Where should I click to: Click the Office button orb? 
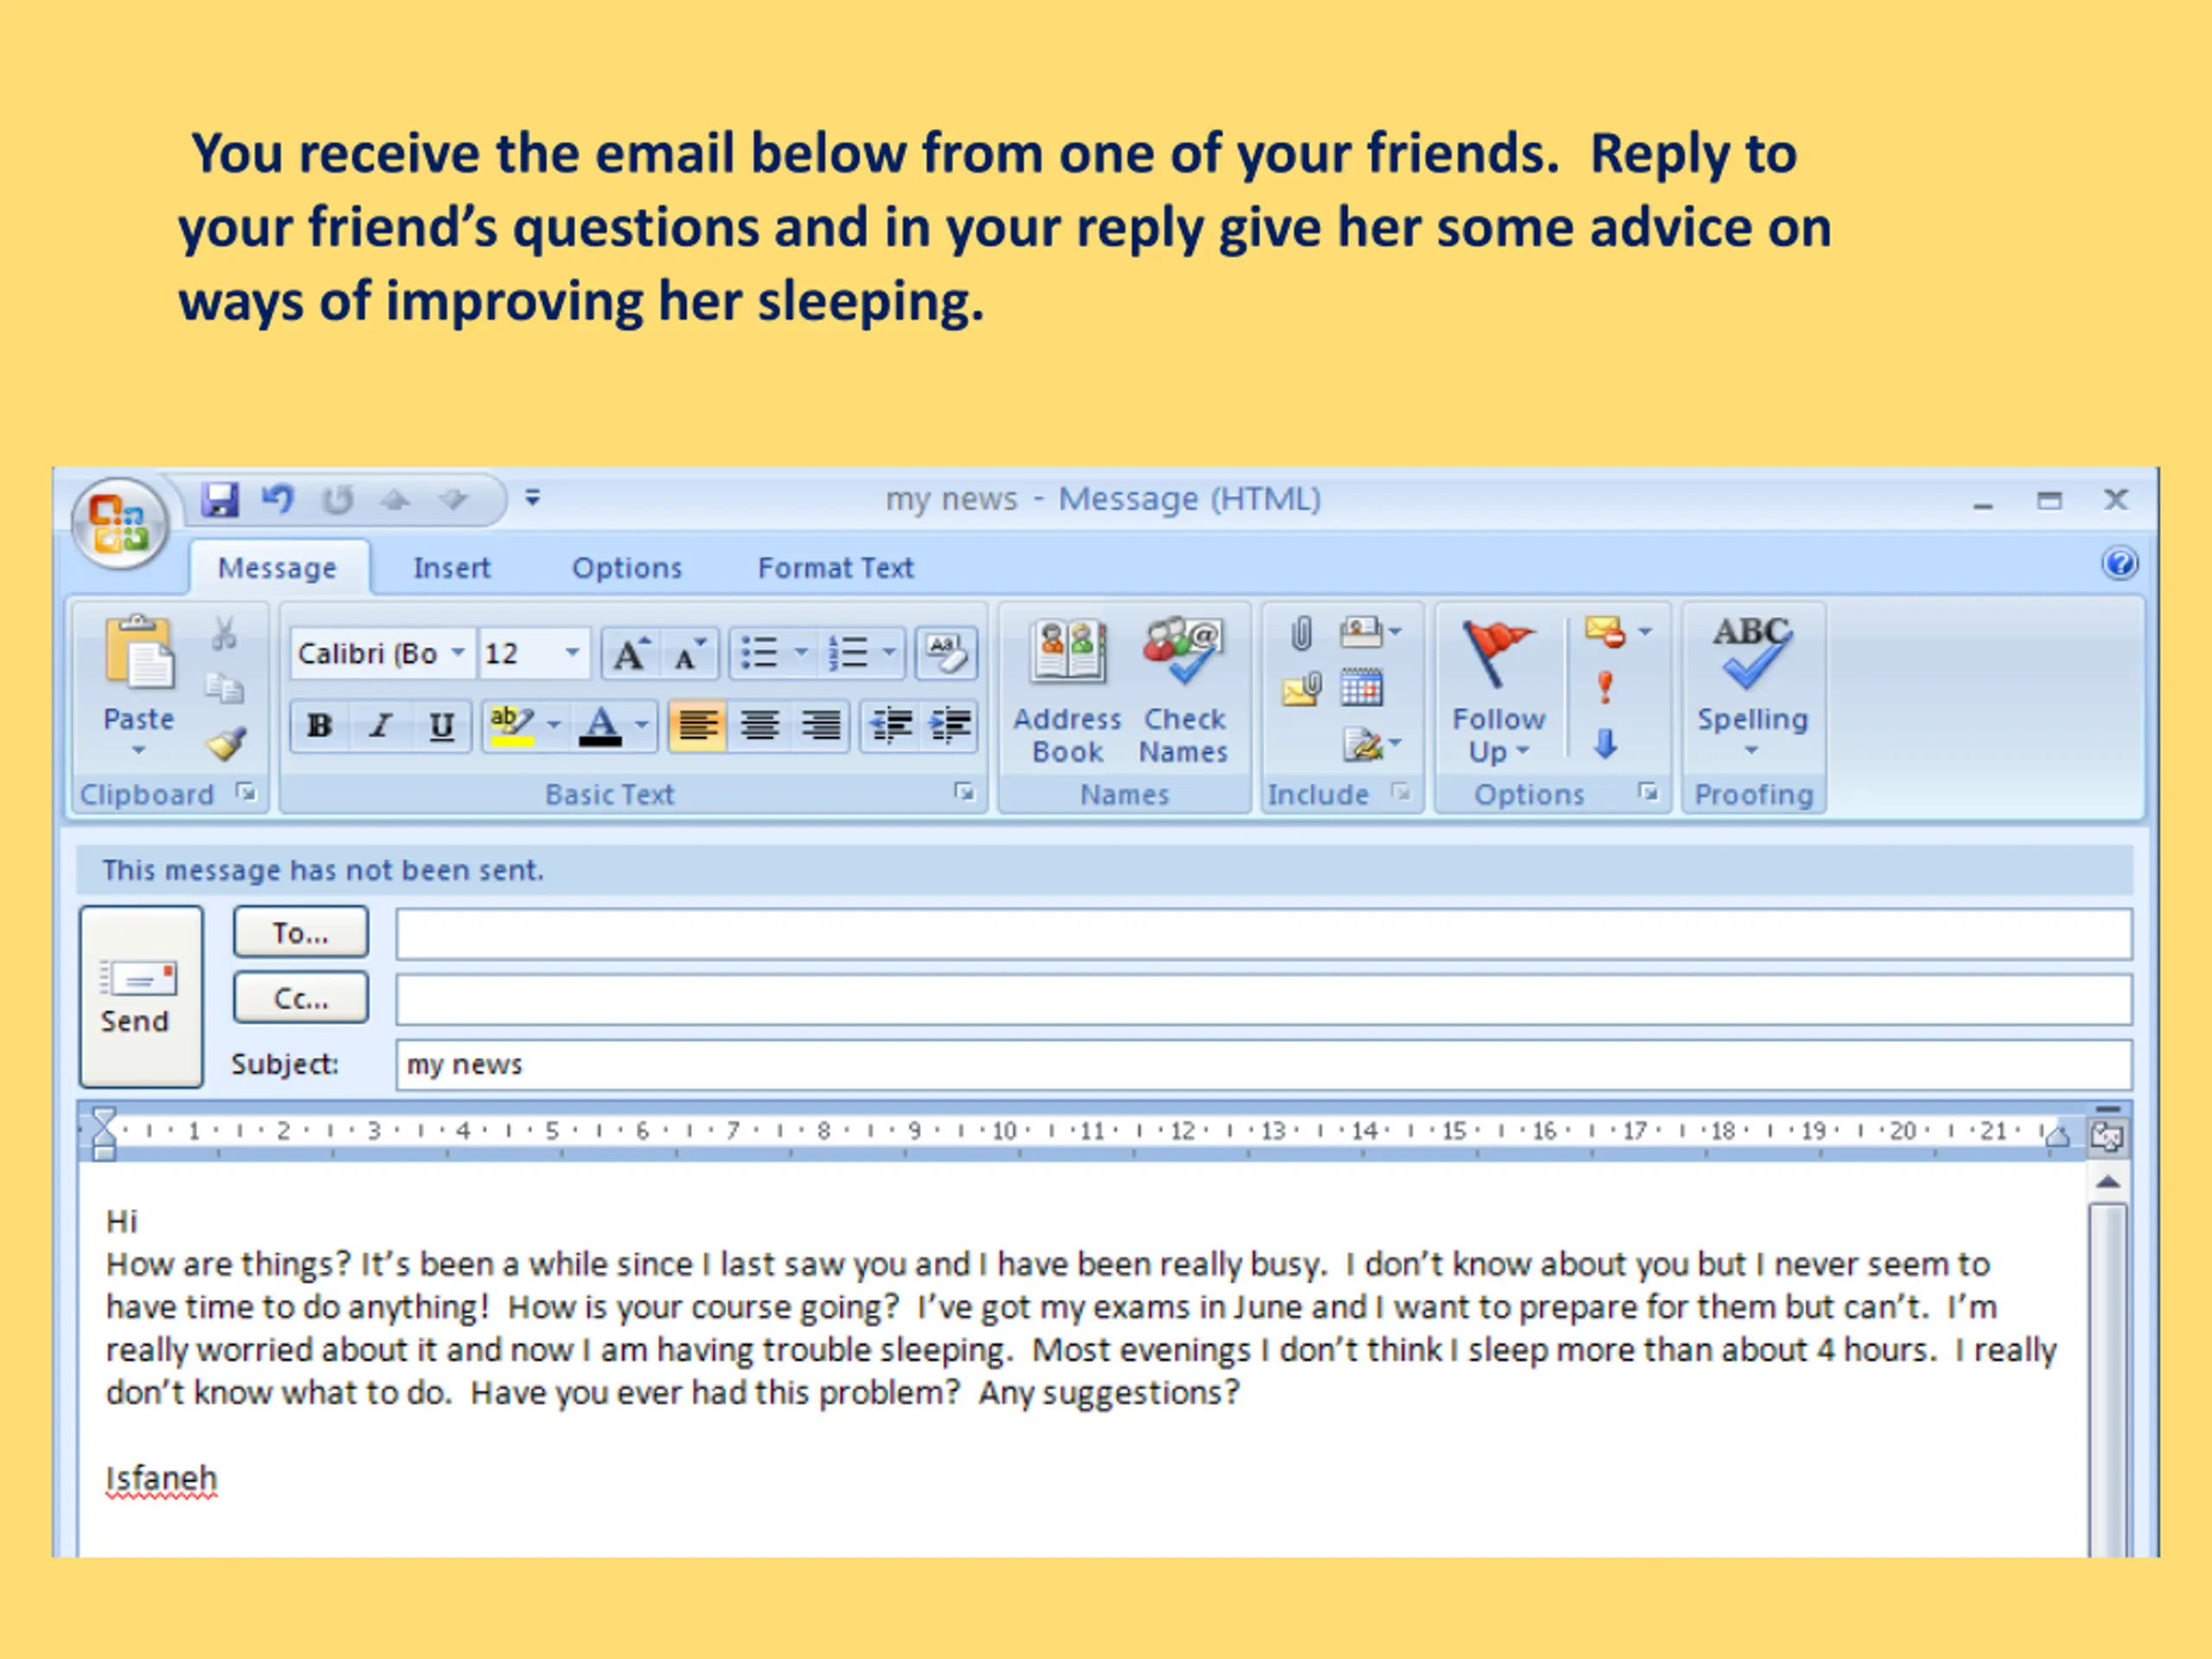(x=120, y=524)
